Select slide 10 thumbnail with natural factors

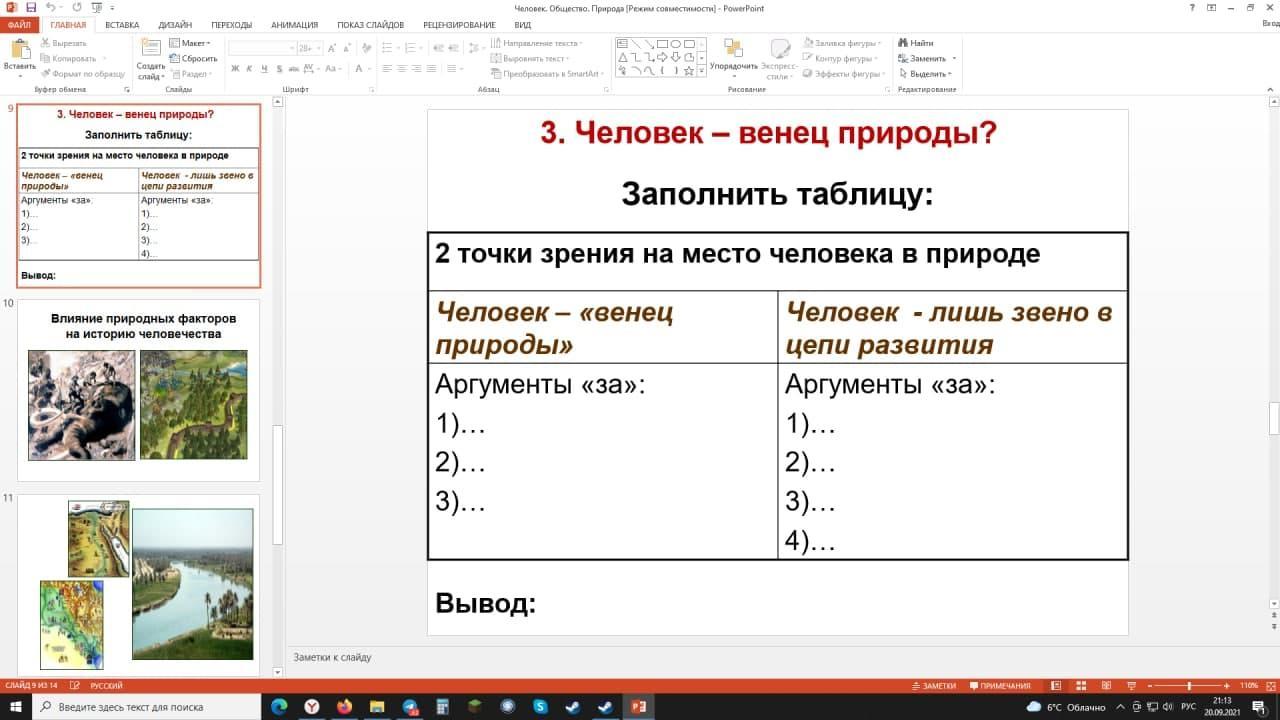(138, 390)
